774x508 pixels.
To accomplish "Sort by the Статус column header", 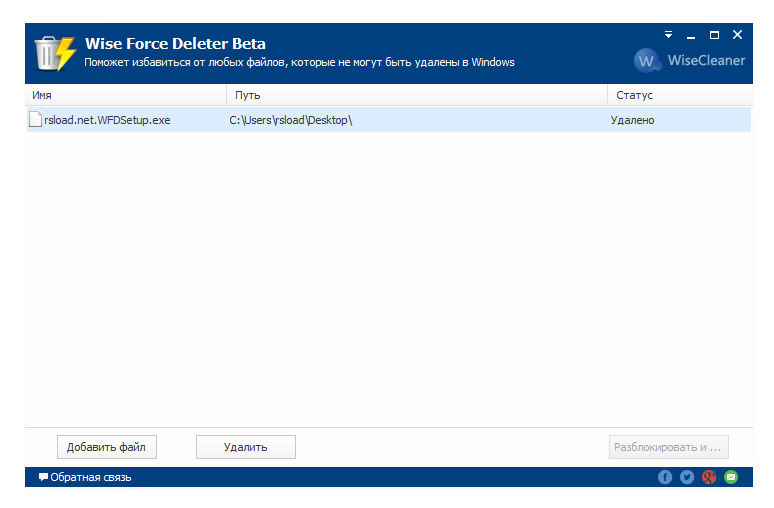I will pos(680,95).
